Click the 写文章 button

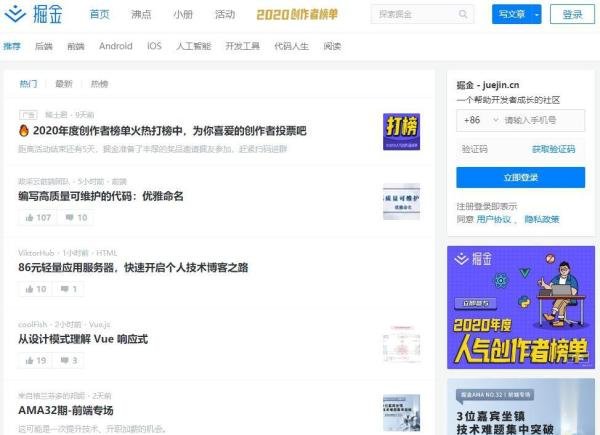click(512, 15)
